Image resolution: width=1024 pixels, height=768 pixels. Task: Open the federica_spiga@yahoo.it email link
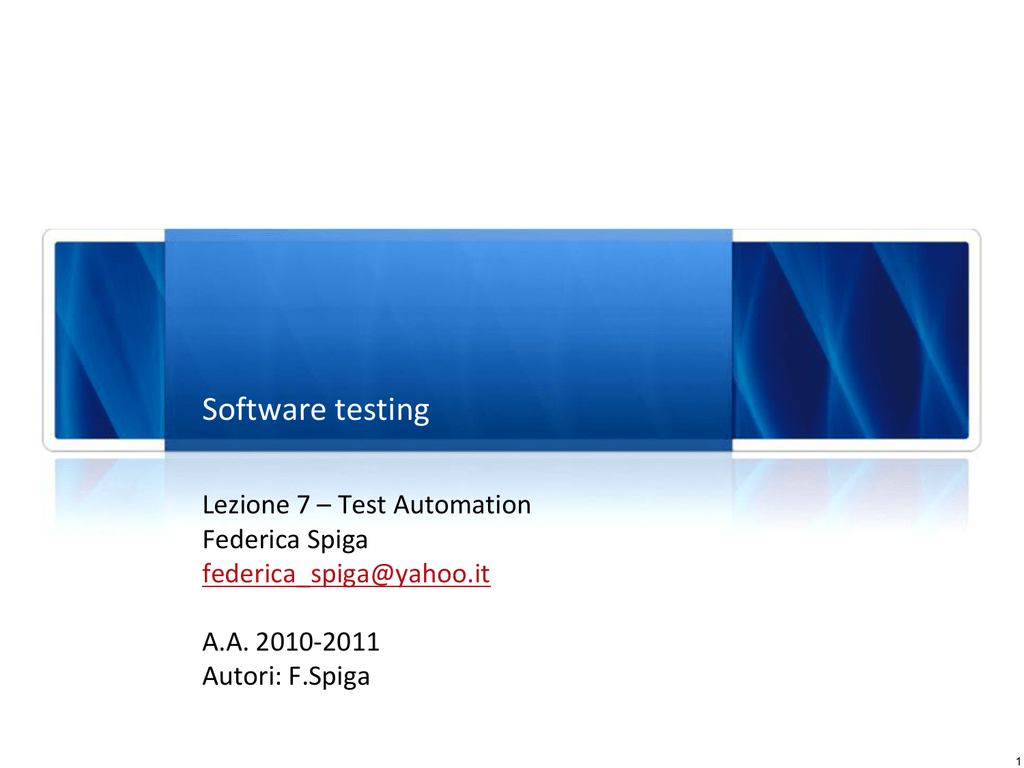coord(346,574)
